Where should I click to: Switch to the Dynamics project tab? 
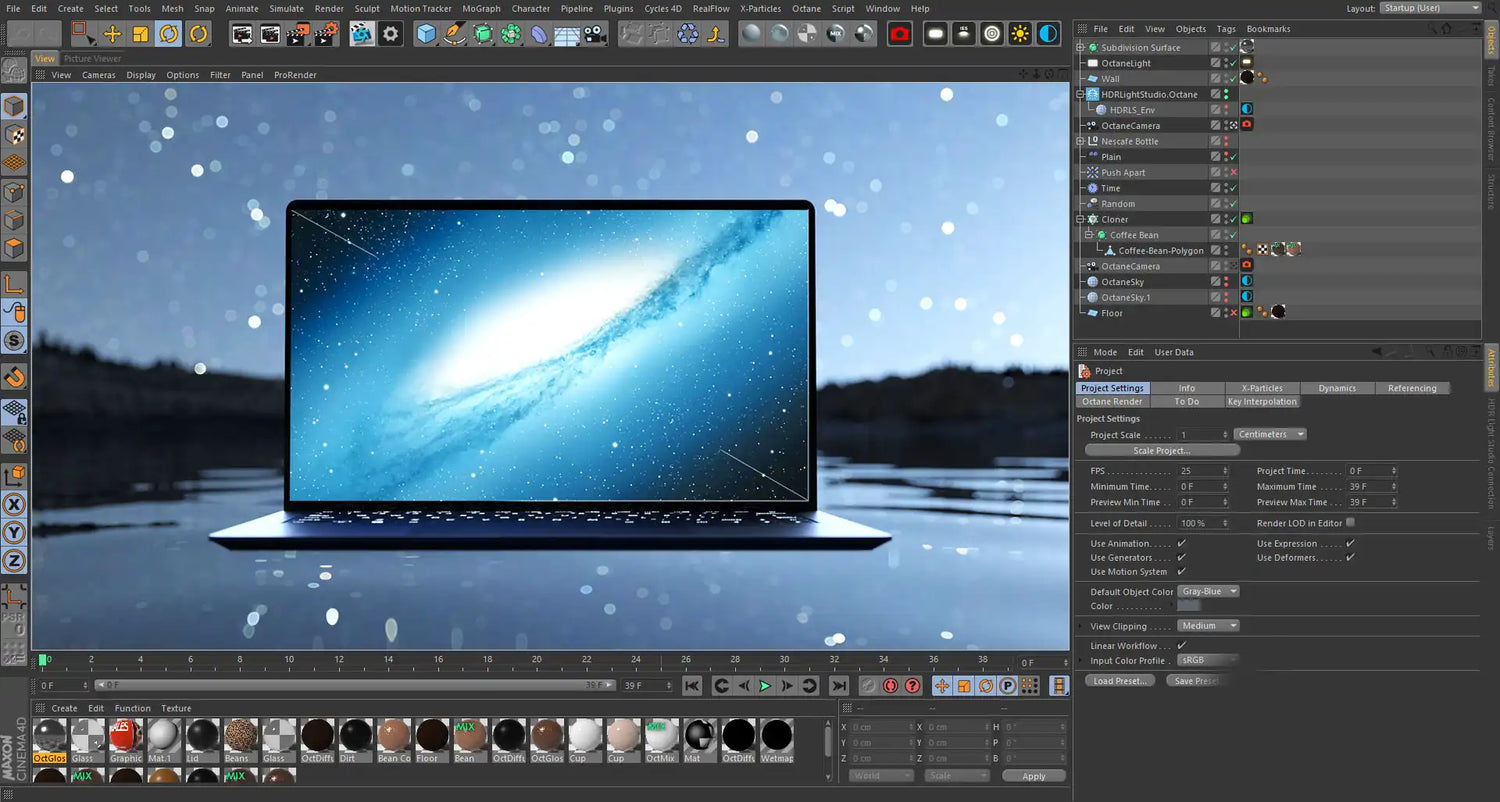pyautogui.click(x=1337, y=388)
